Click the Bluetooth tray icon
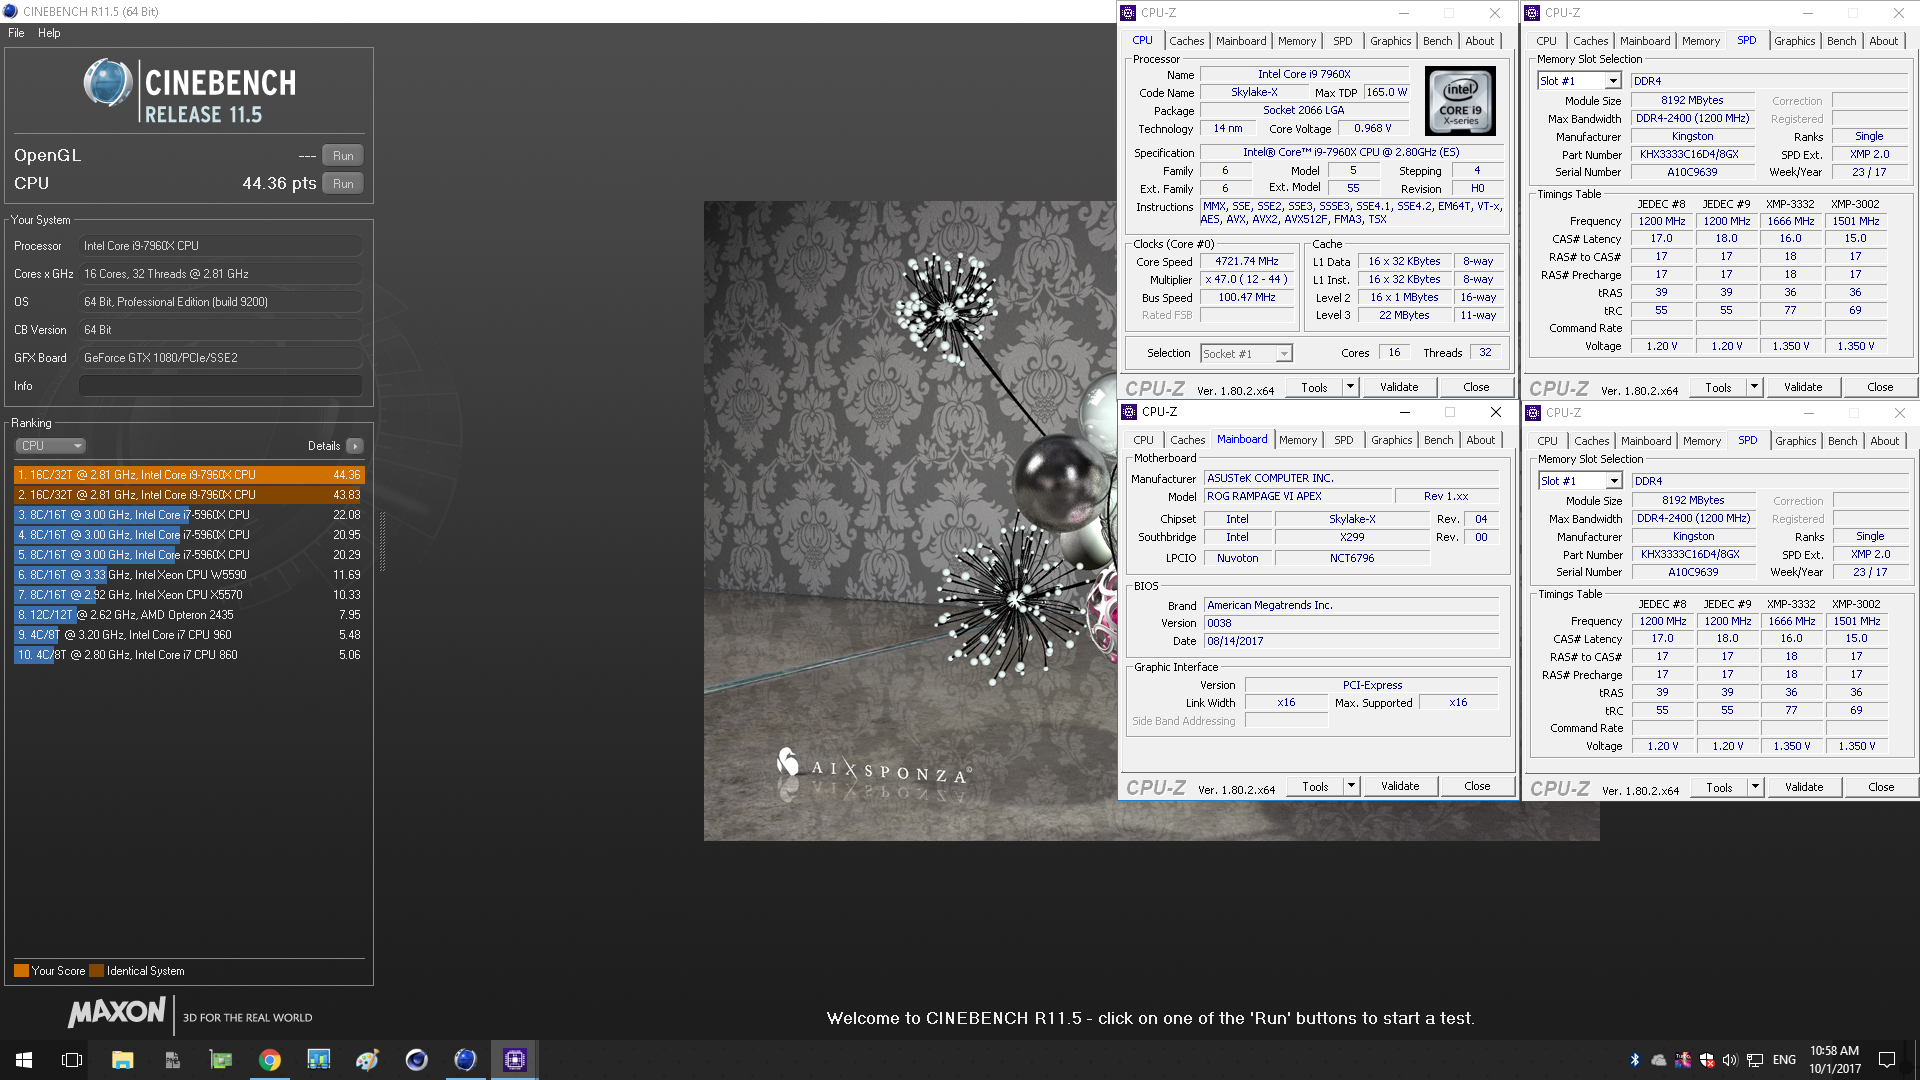The width and height of the screenshot is (1920, 1080). pos(1635,1060)
